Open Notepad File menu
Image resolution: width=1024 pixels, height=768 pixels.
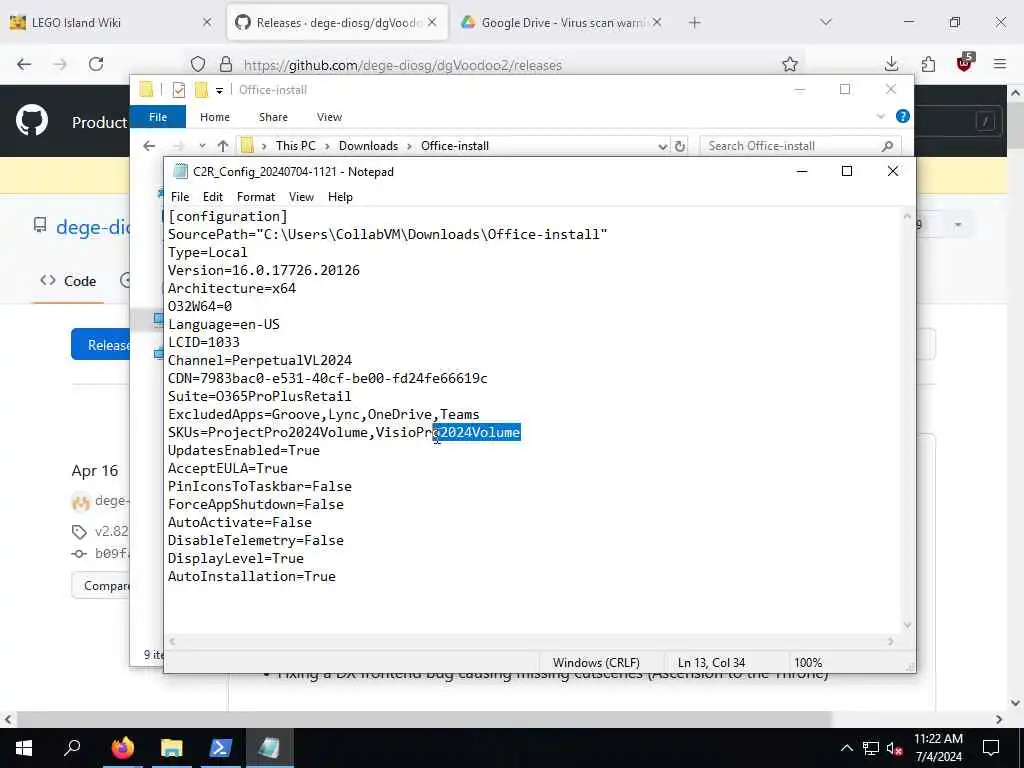click(180, 197)
